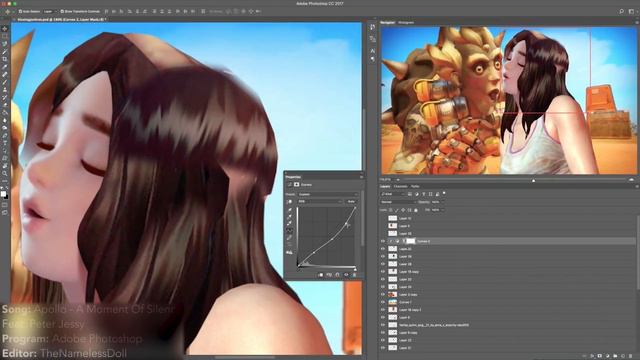Switch to the Channels tab
This screenshot has width=640, height=360.
point(400,187)
